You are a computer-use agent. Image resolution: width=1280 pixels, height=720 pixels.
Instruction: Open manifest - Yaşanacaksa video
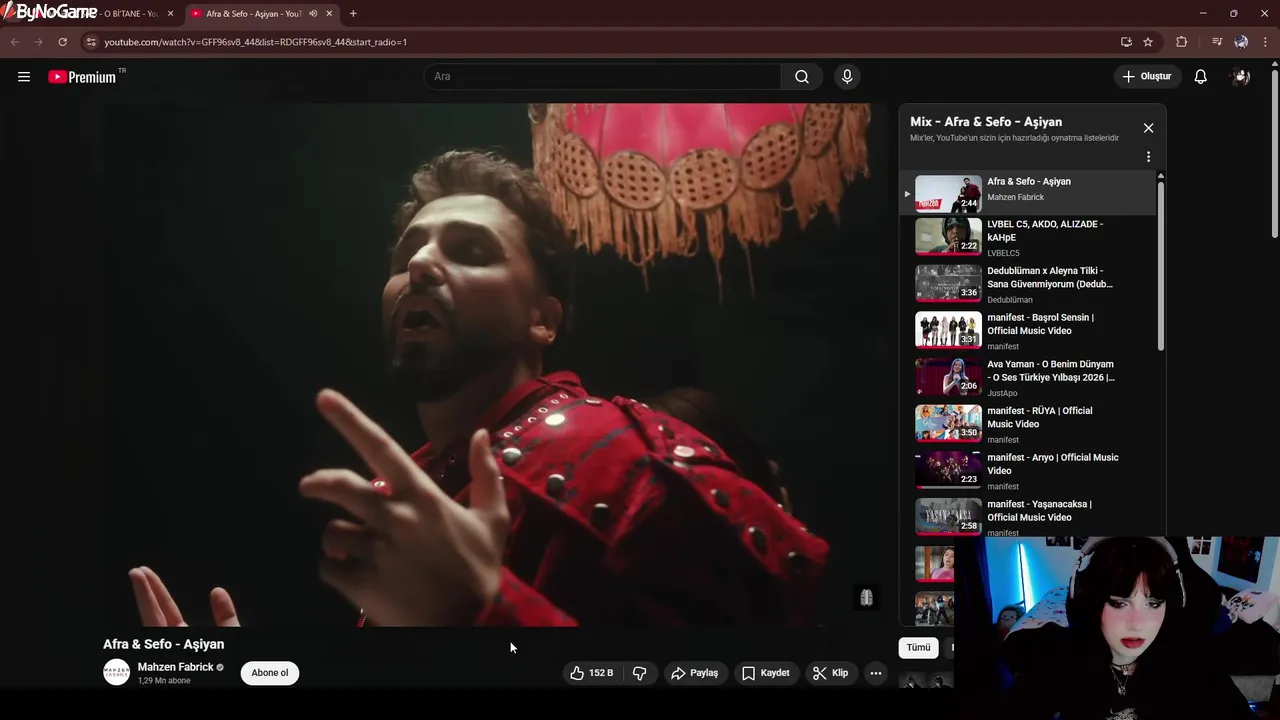(1029, 517)
